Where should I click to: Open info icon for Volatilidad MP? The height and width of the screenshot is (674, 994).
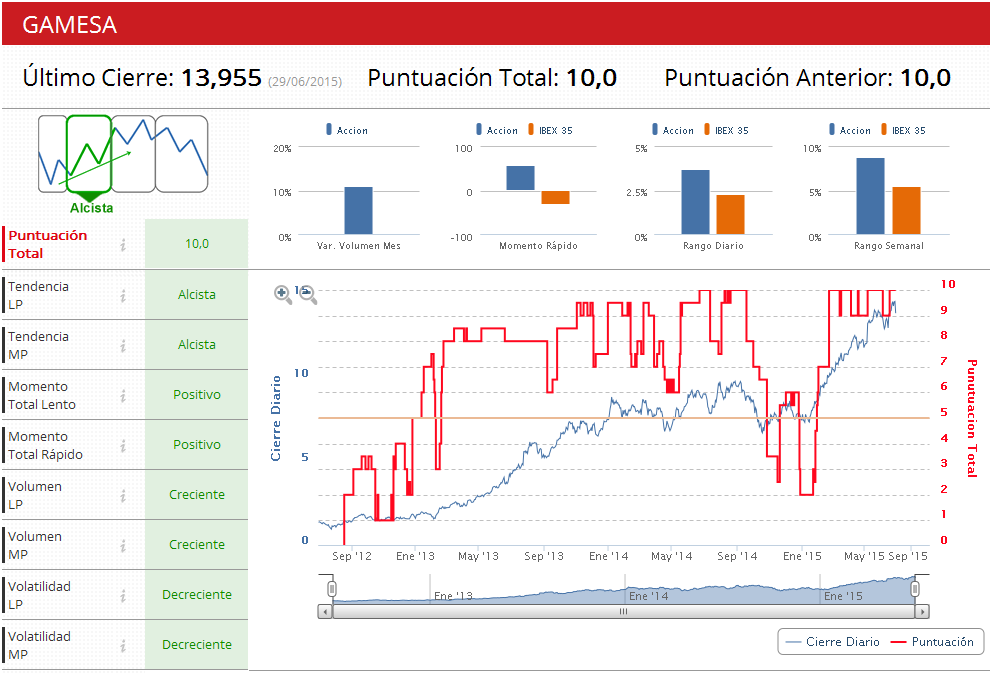pyautogui.click(x=123, y=646)
